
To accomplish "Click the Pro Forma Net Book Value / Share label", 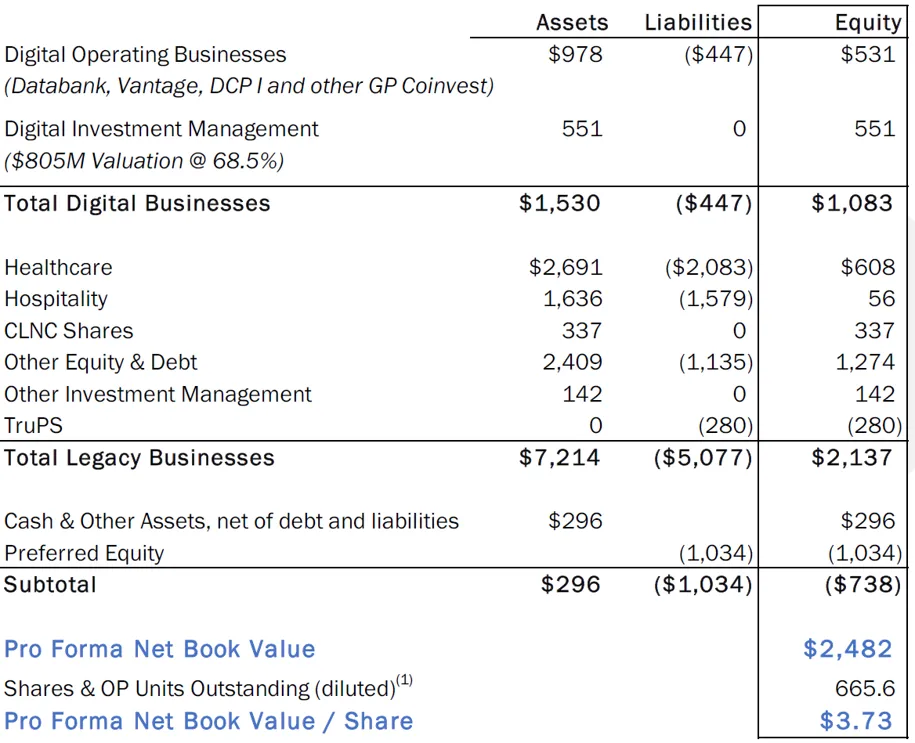I will (207, 721).
